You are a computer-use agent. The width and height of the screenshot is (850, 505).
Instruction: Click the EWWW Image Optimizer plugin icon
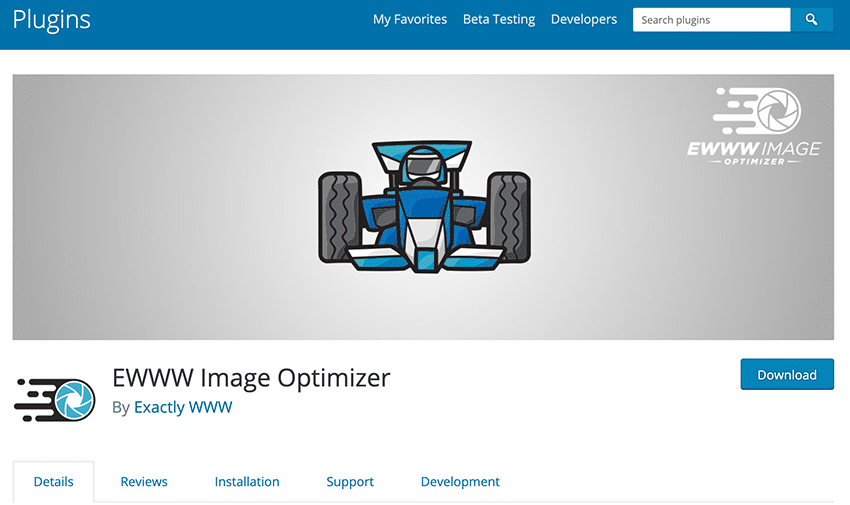click(x=54, y=400)
